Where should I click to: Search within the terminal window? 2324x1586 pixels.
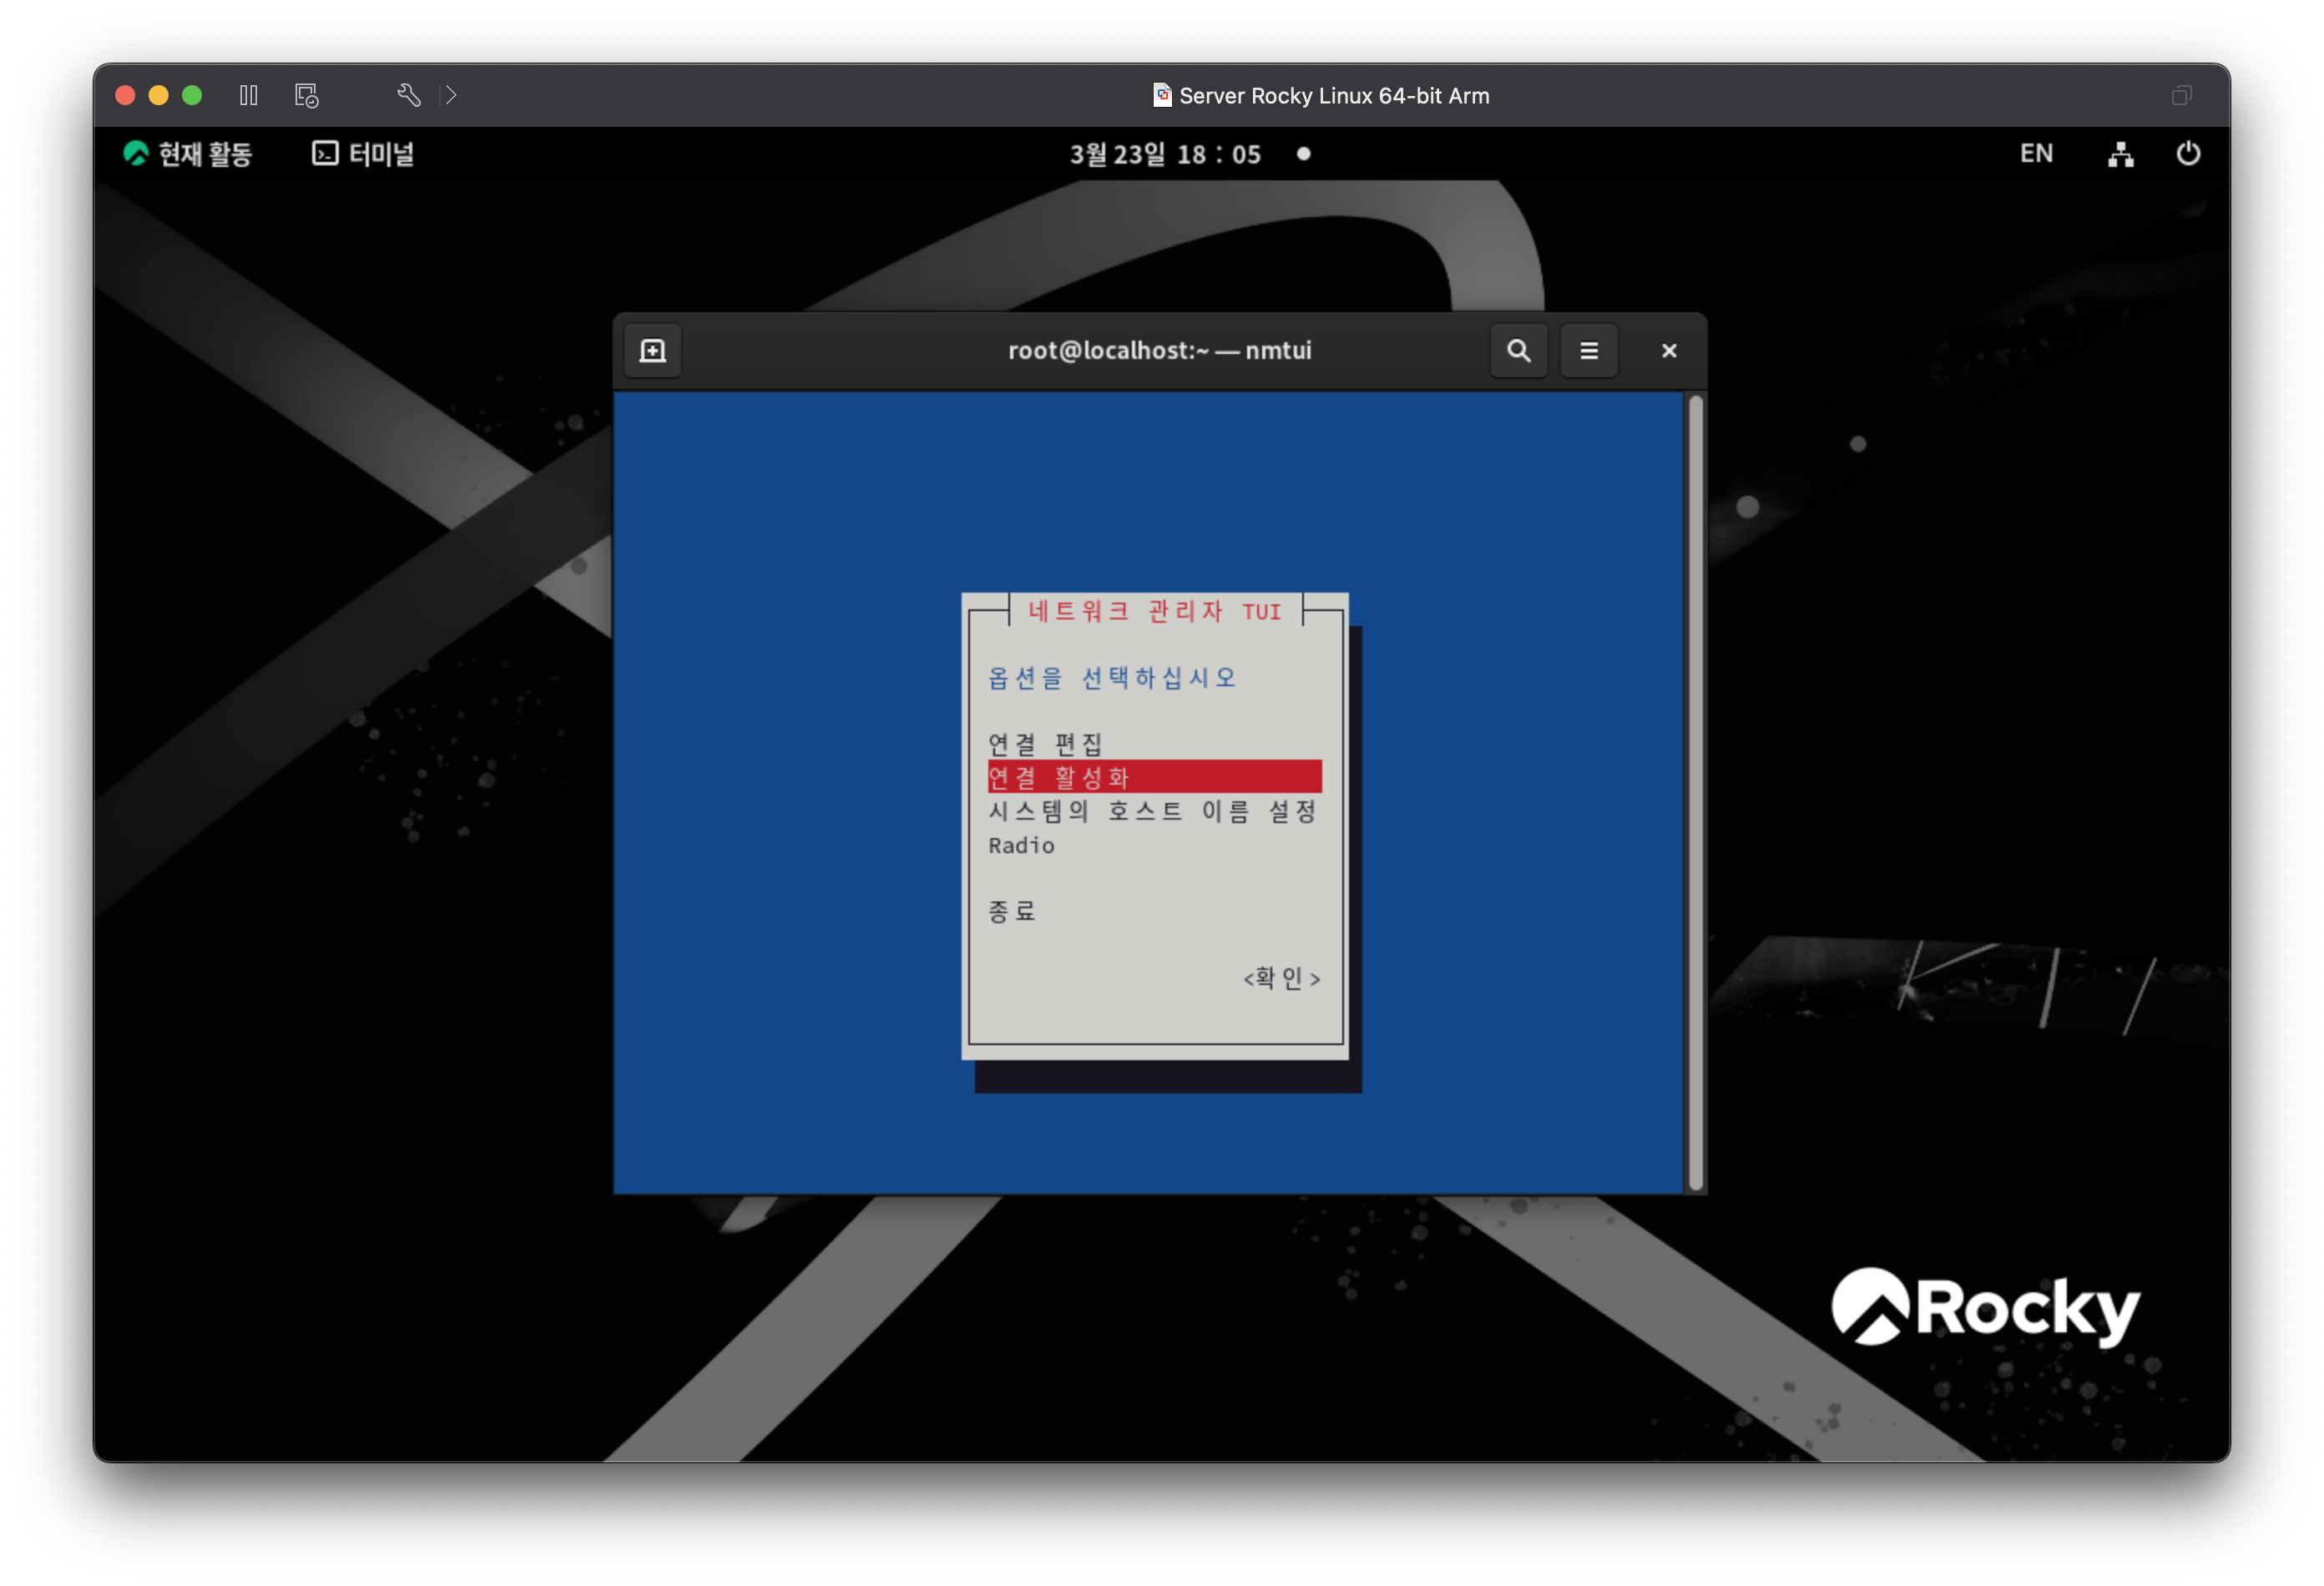1518,351
